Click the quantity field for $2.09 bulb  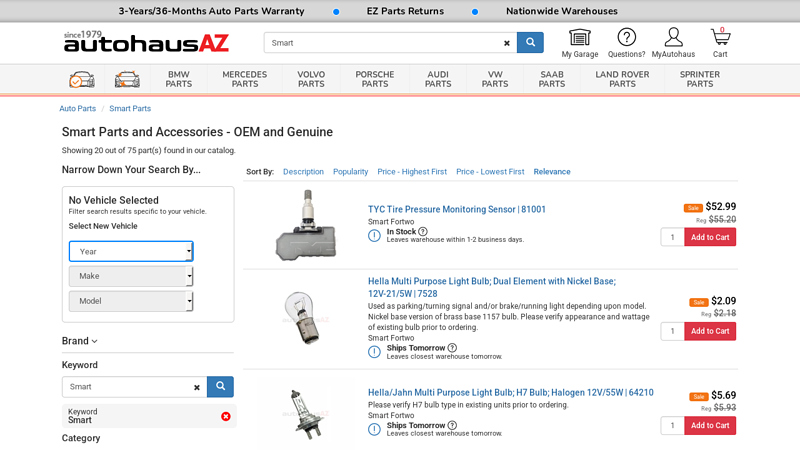coord(672,331)
